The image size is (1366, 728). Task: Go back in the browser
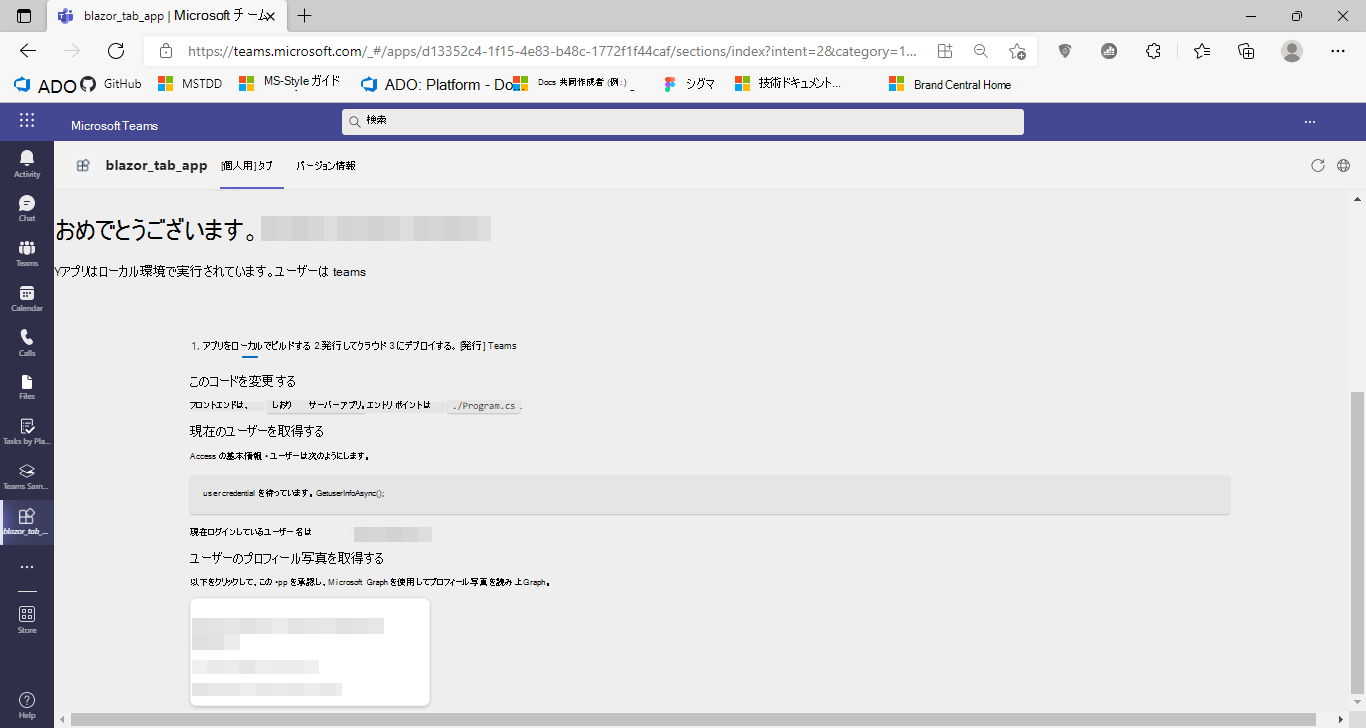coord(28,51)
